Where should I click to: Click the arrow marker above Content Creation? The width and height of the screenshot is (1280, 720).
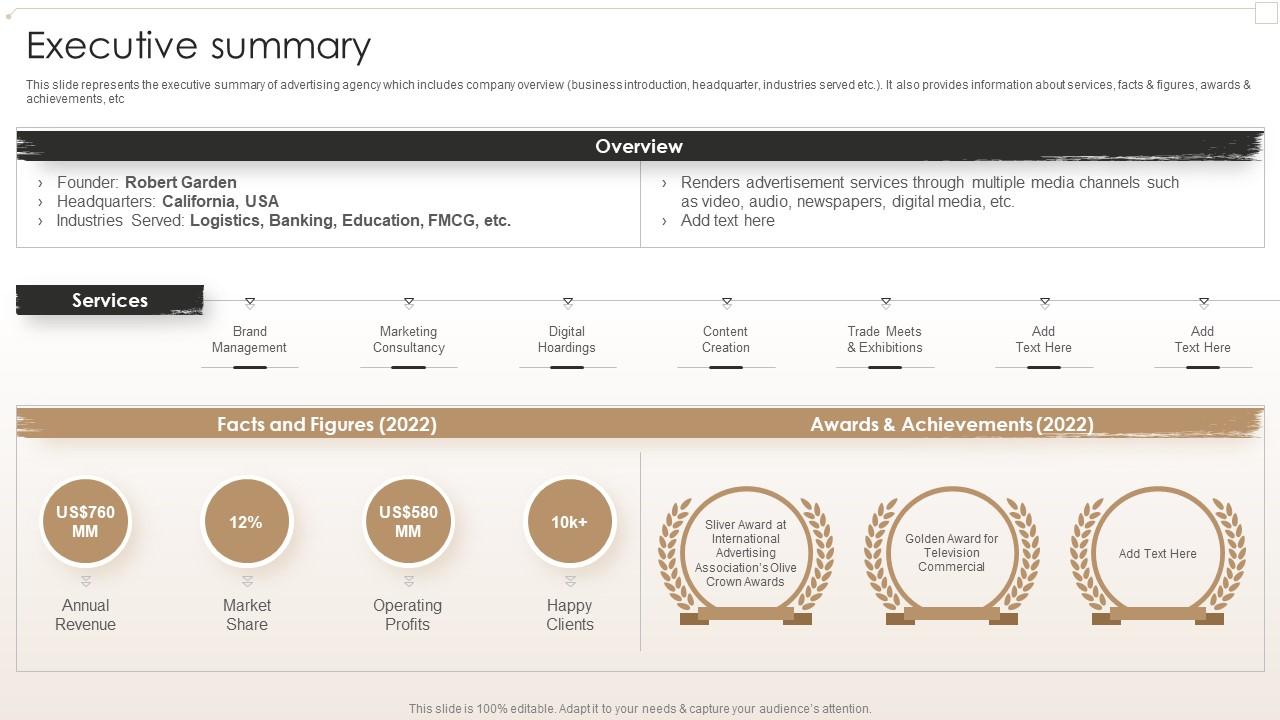pos(727,303)
